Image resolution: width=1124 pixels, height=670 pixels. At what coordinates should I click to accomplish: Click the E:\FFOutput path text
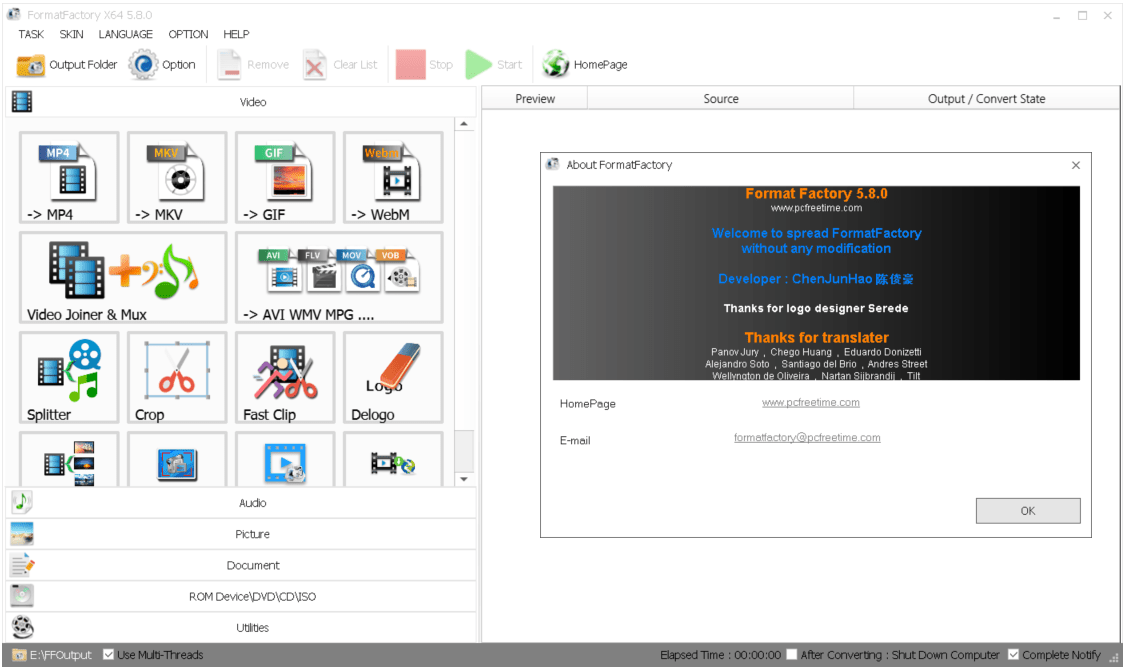[60, 655]
